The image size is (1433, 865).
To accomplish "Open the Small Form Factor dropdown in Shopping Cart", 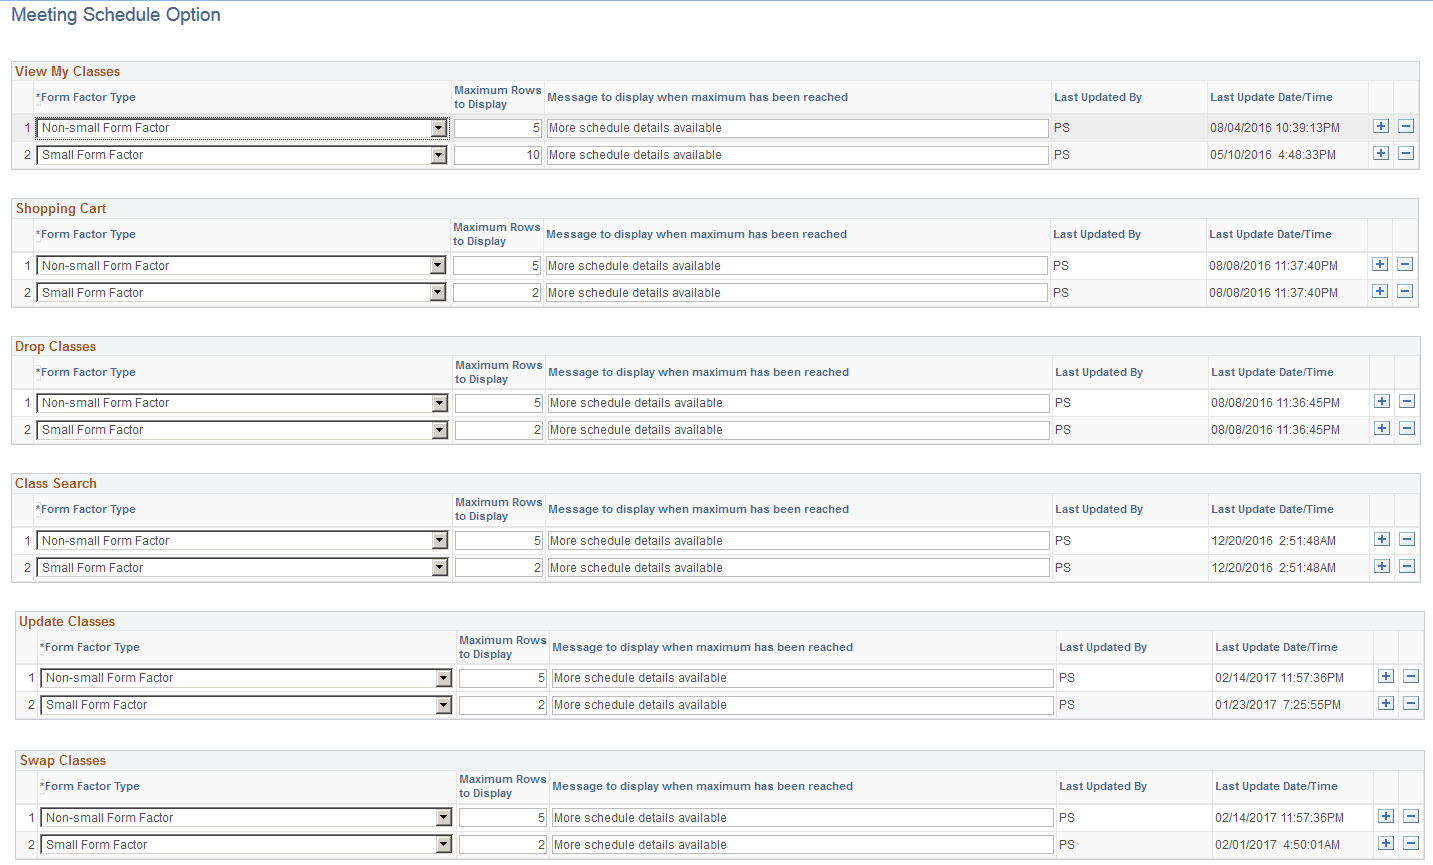I will (440, 292).
